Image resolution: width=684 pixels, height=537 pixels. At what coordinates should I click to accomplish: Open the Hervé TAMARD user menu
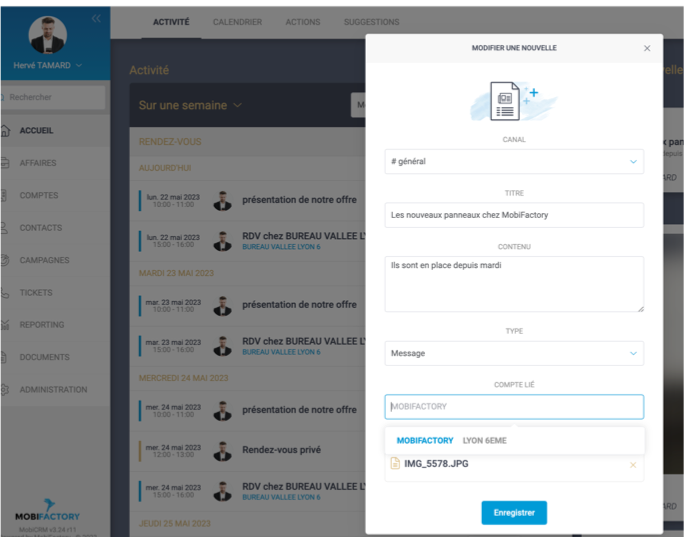coord(48,65)
